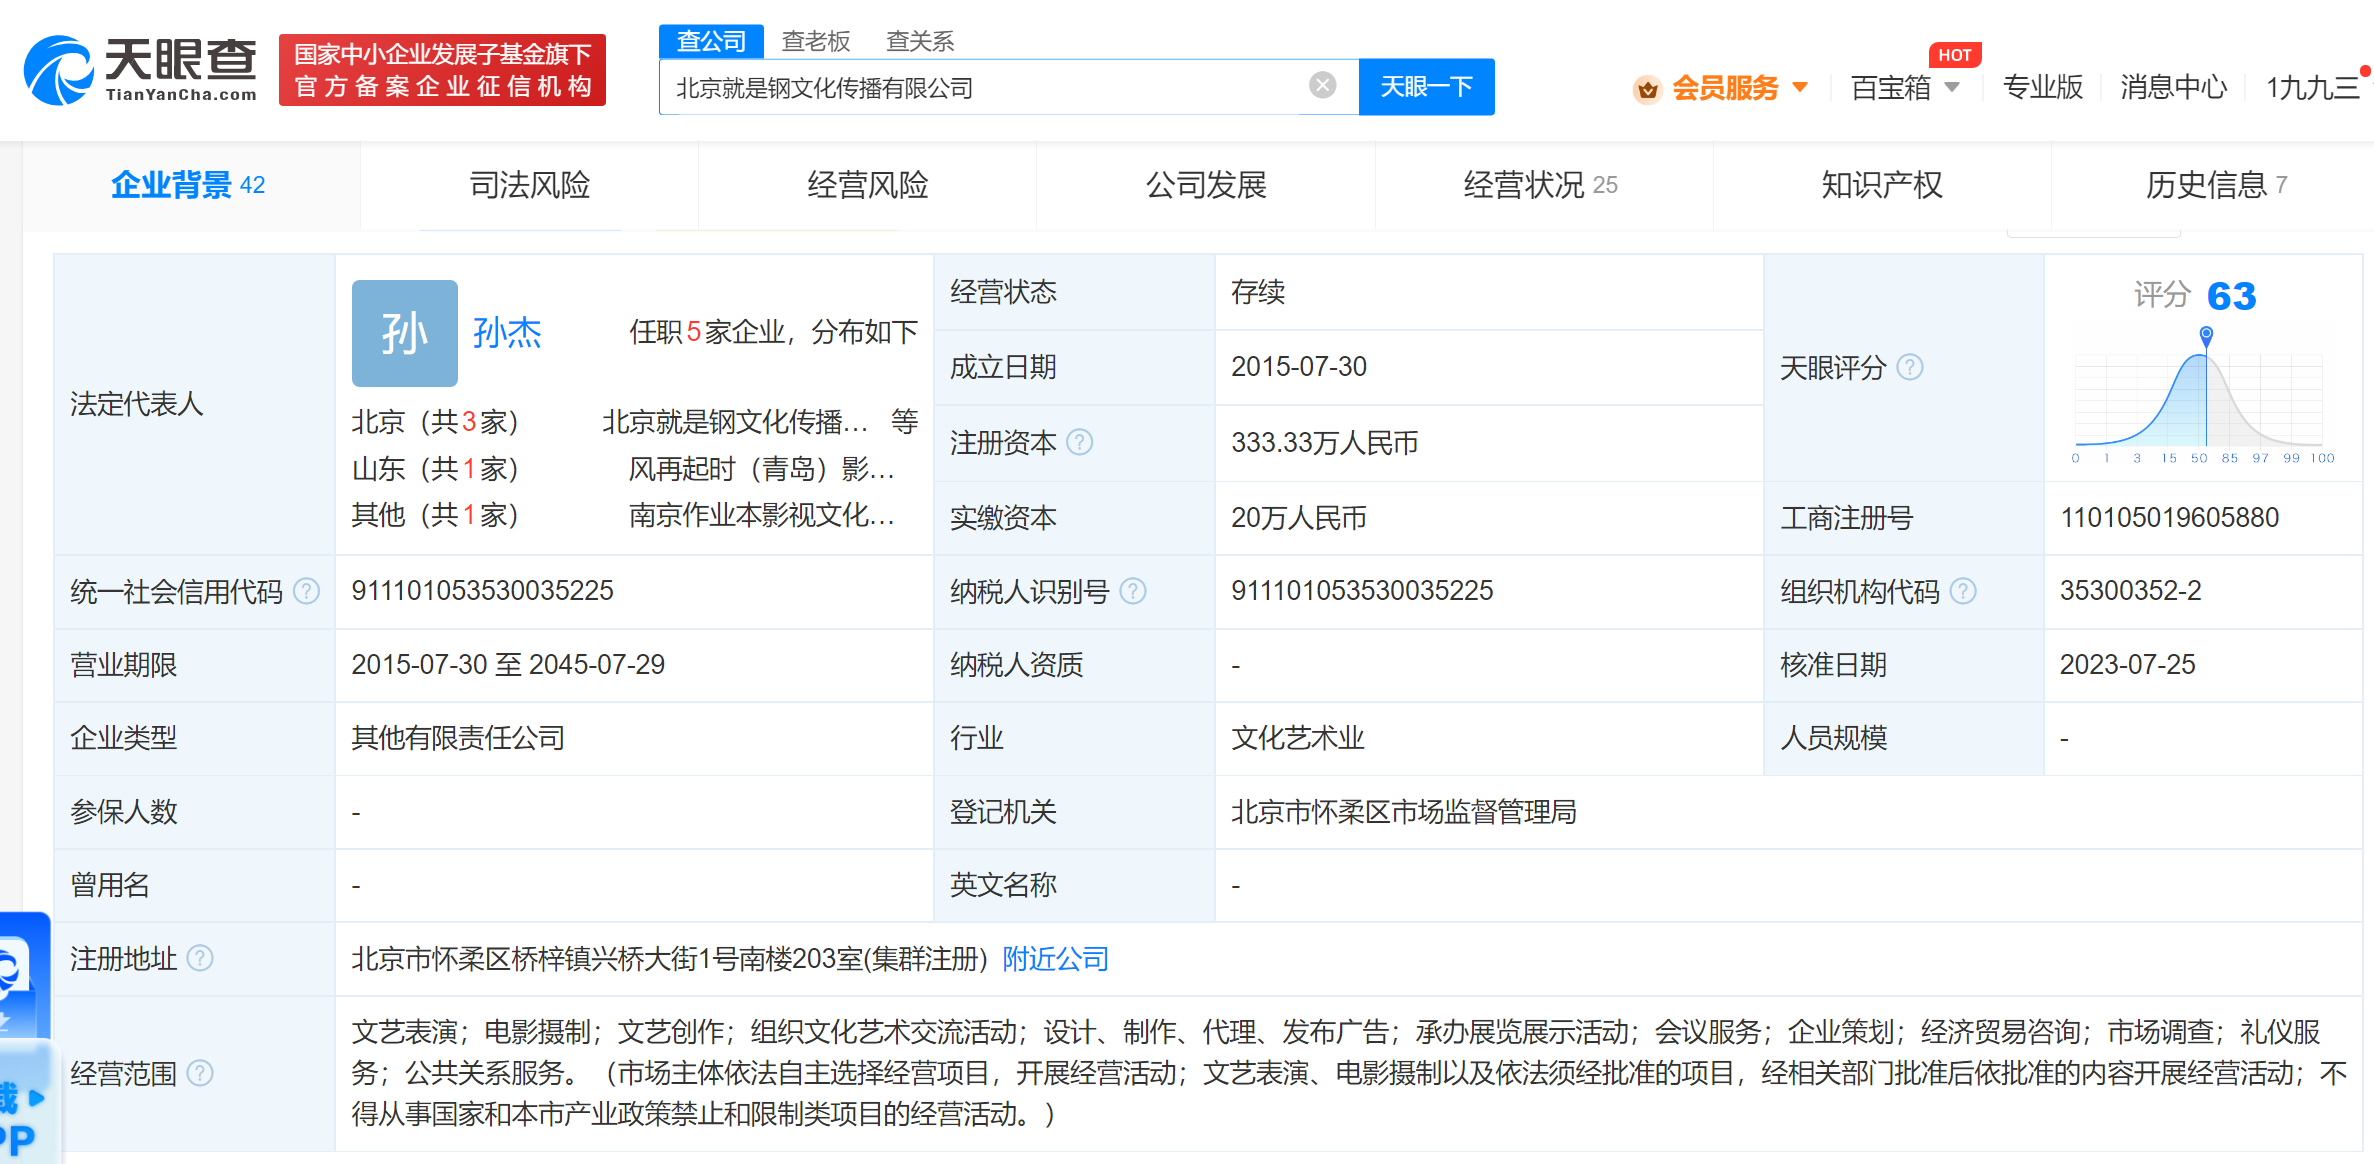
Task: Click the 其他（共1家）region entry
Action: click(435, 515)
